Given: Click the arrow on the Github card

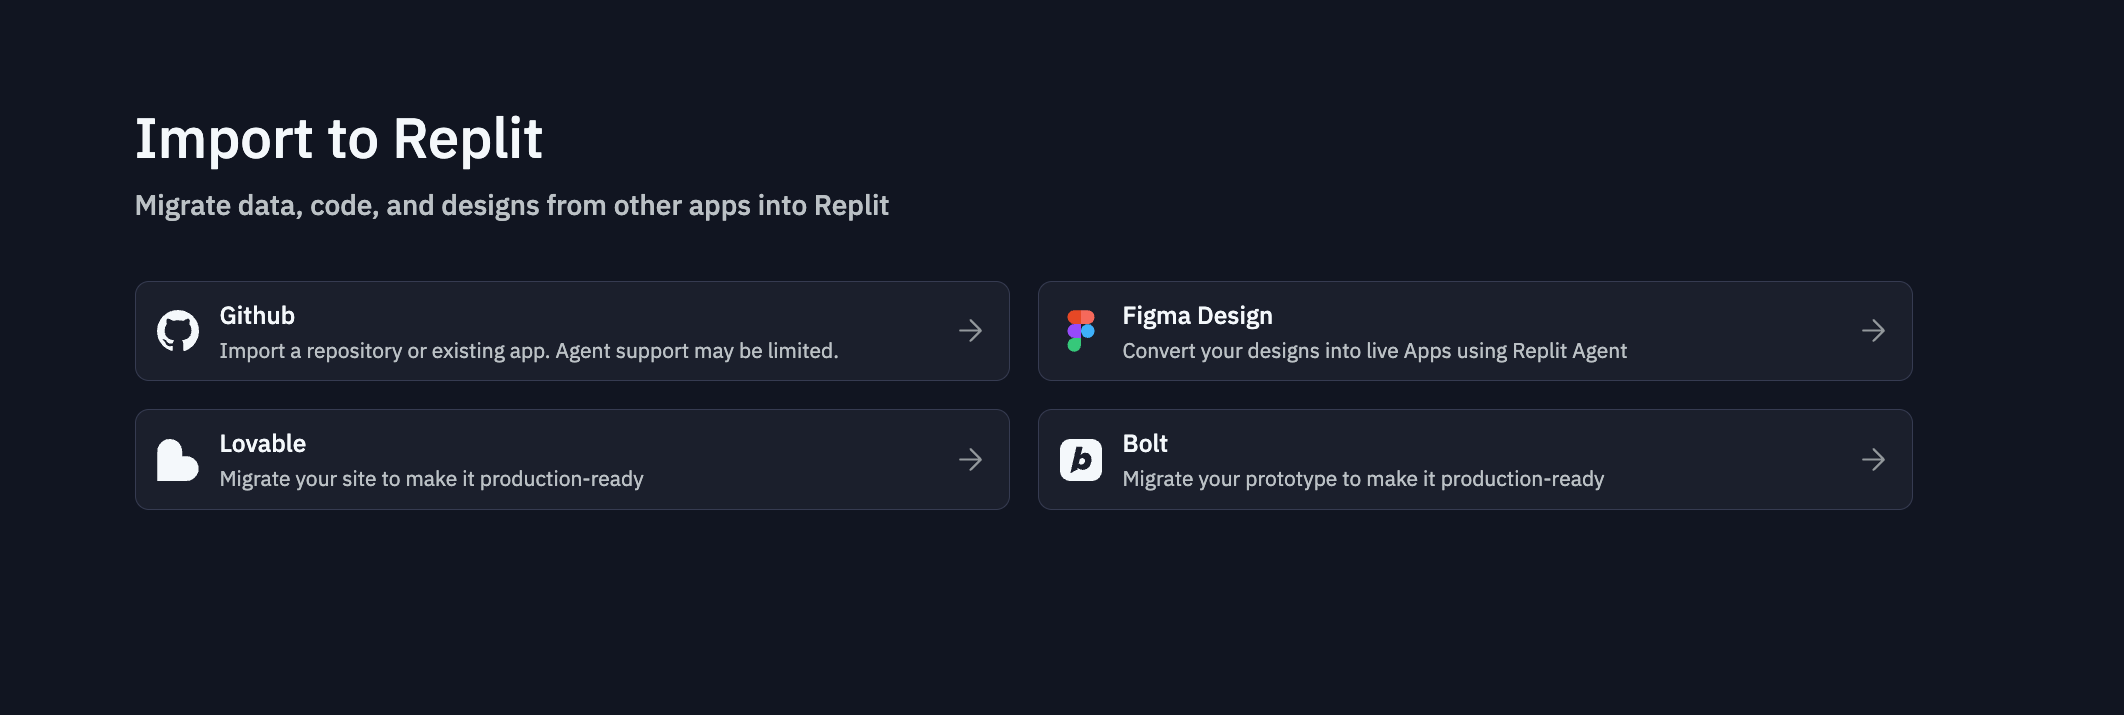Looking at the screenshot, I should coord(971,331).
